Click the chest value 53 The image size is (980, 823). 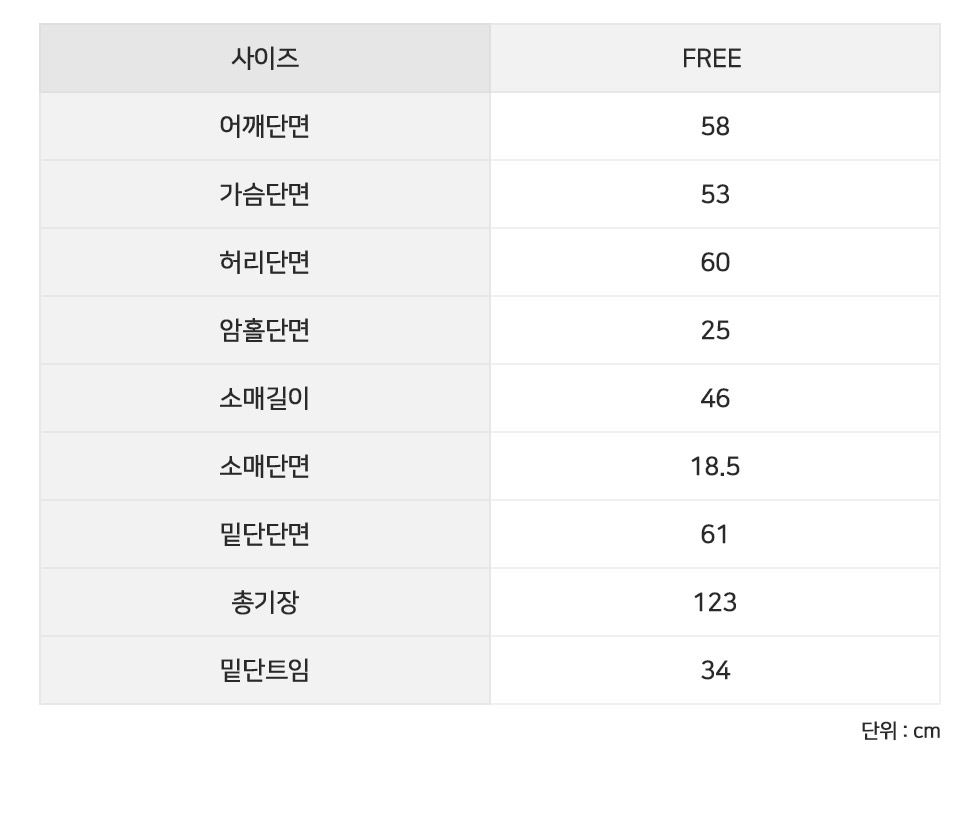(715, 195)
